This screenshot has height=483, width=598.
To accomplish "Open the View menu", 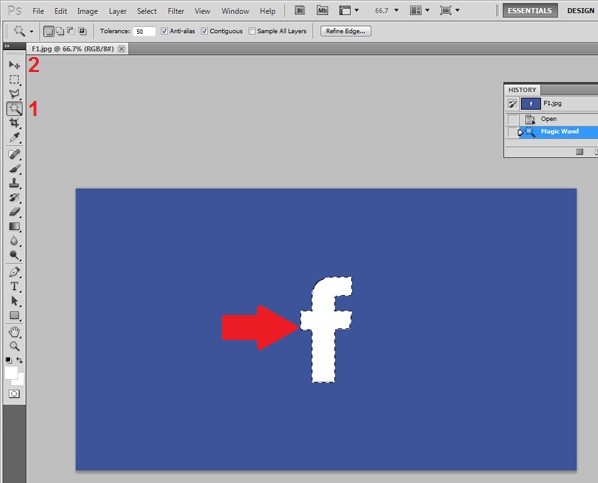I will [202, 11].
